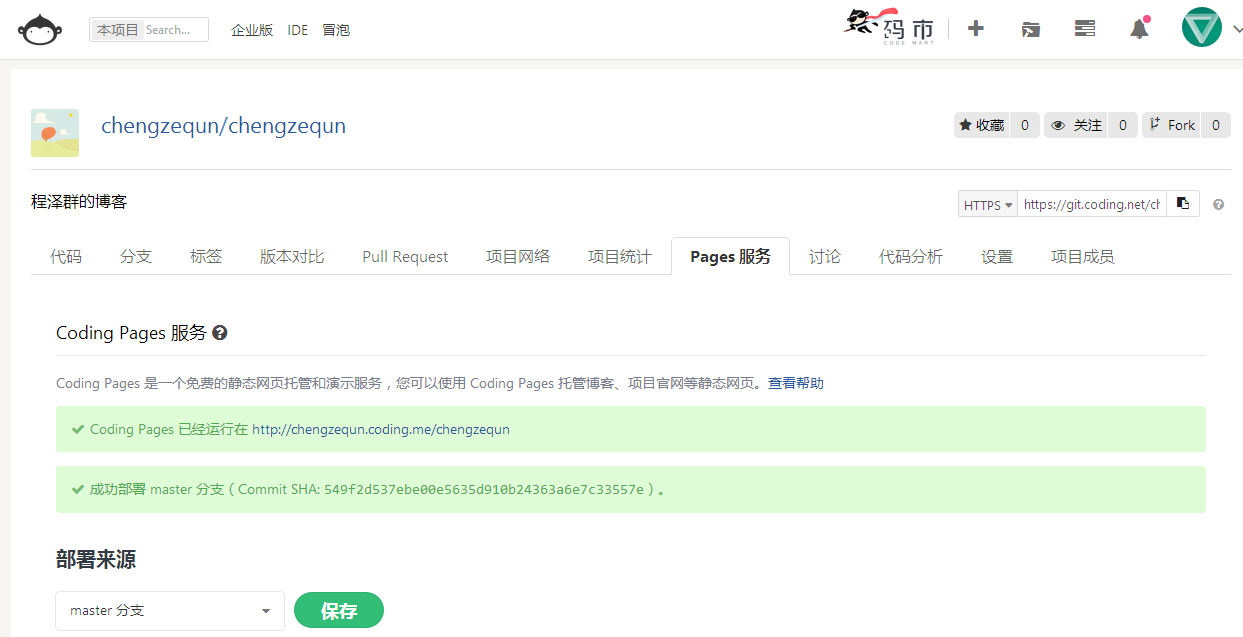Viewport: 1243px width, 637px height.
Task: Open the CodeMart 码市 logo link
Action: click(889, 28)
